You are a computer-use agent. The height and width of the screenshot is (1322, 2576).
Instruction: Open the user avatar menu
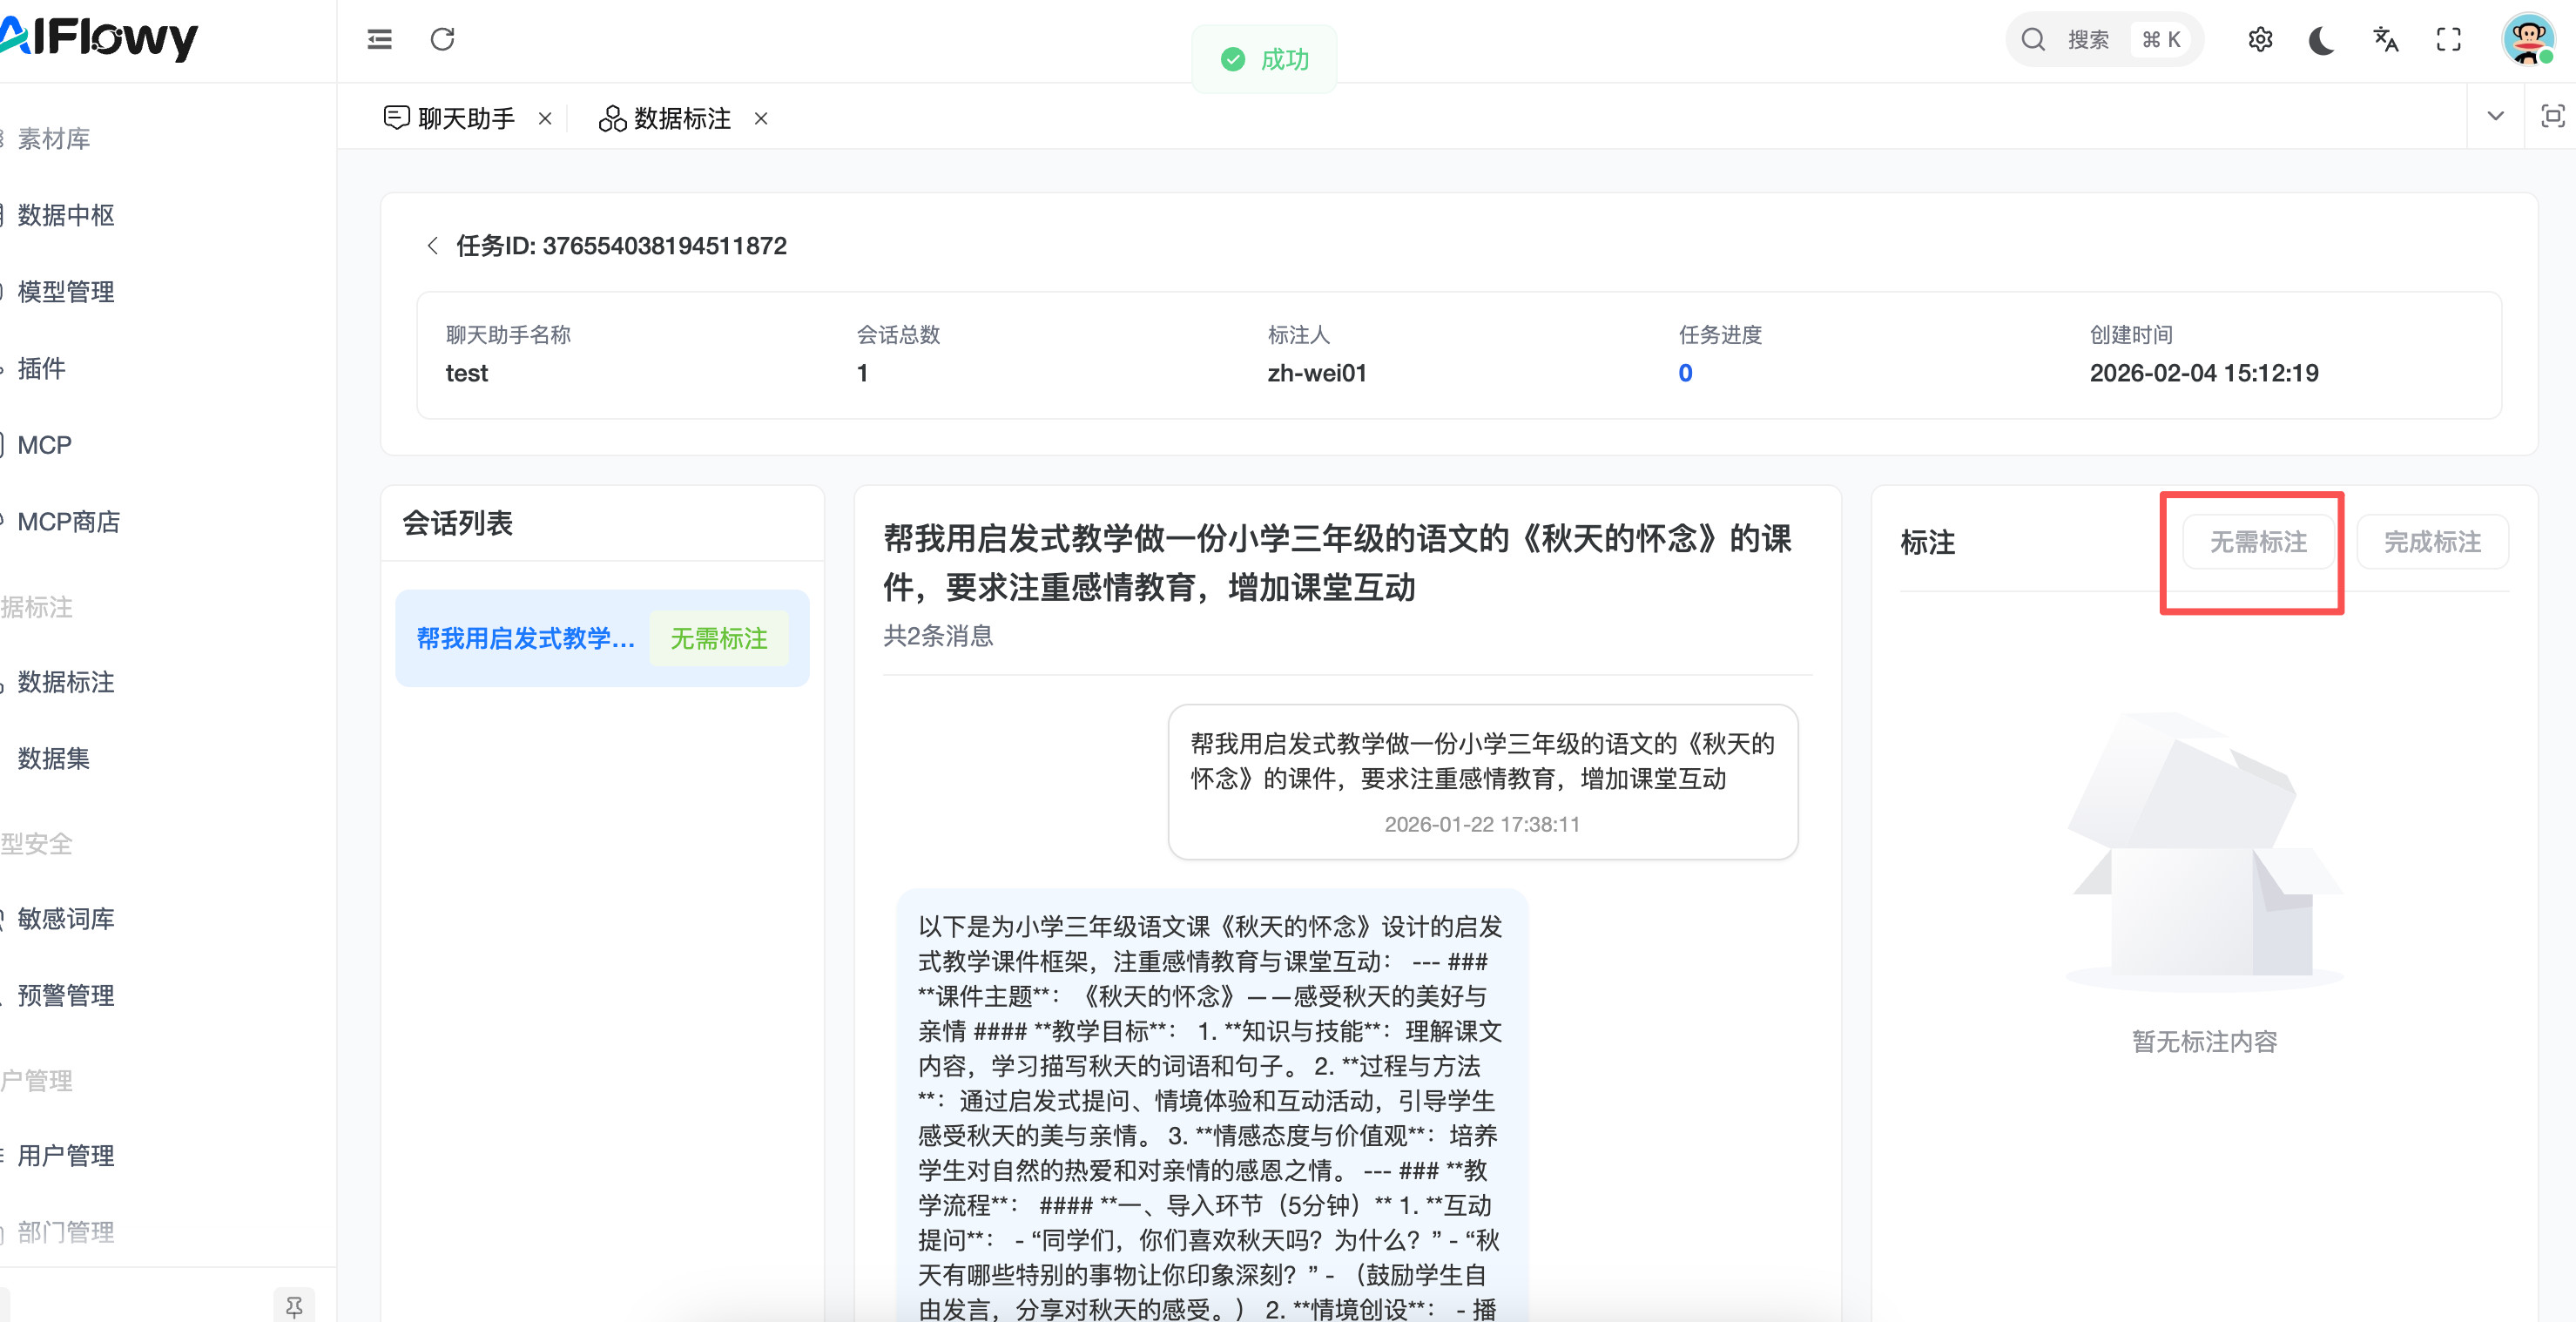[2527, 39]
